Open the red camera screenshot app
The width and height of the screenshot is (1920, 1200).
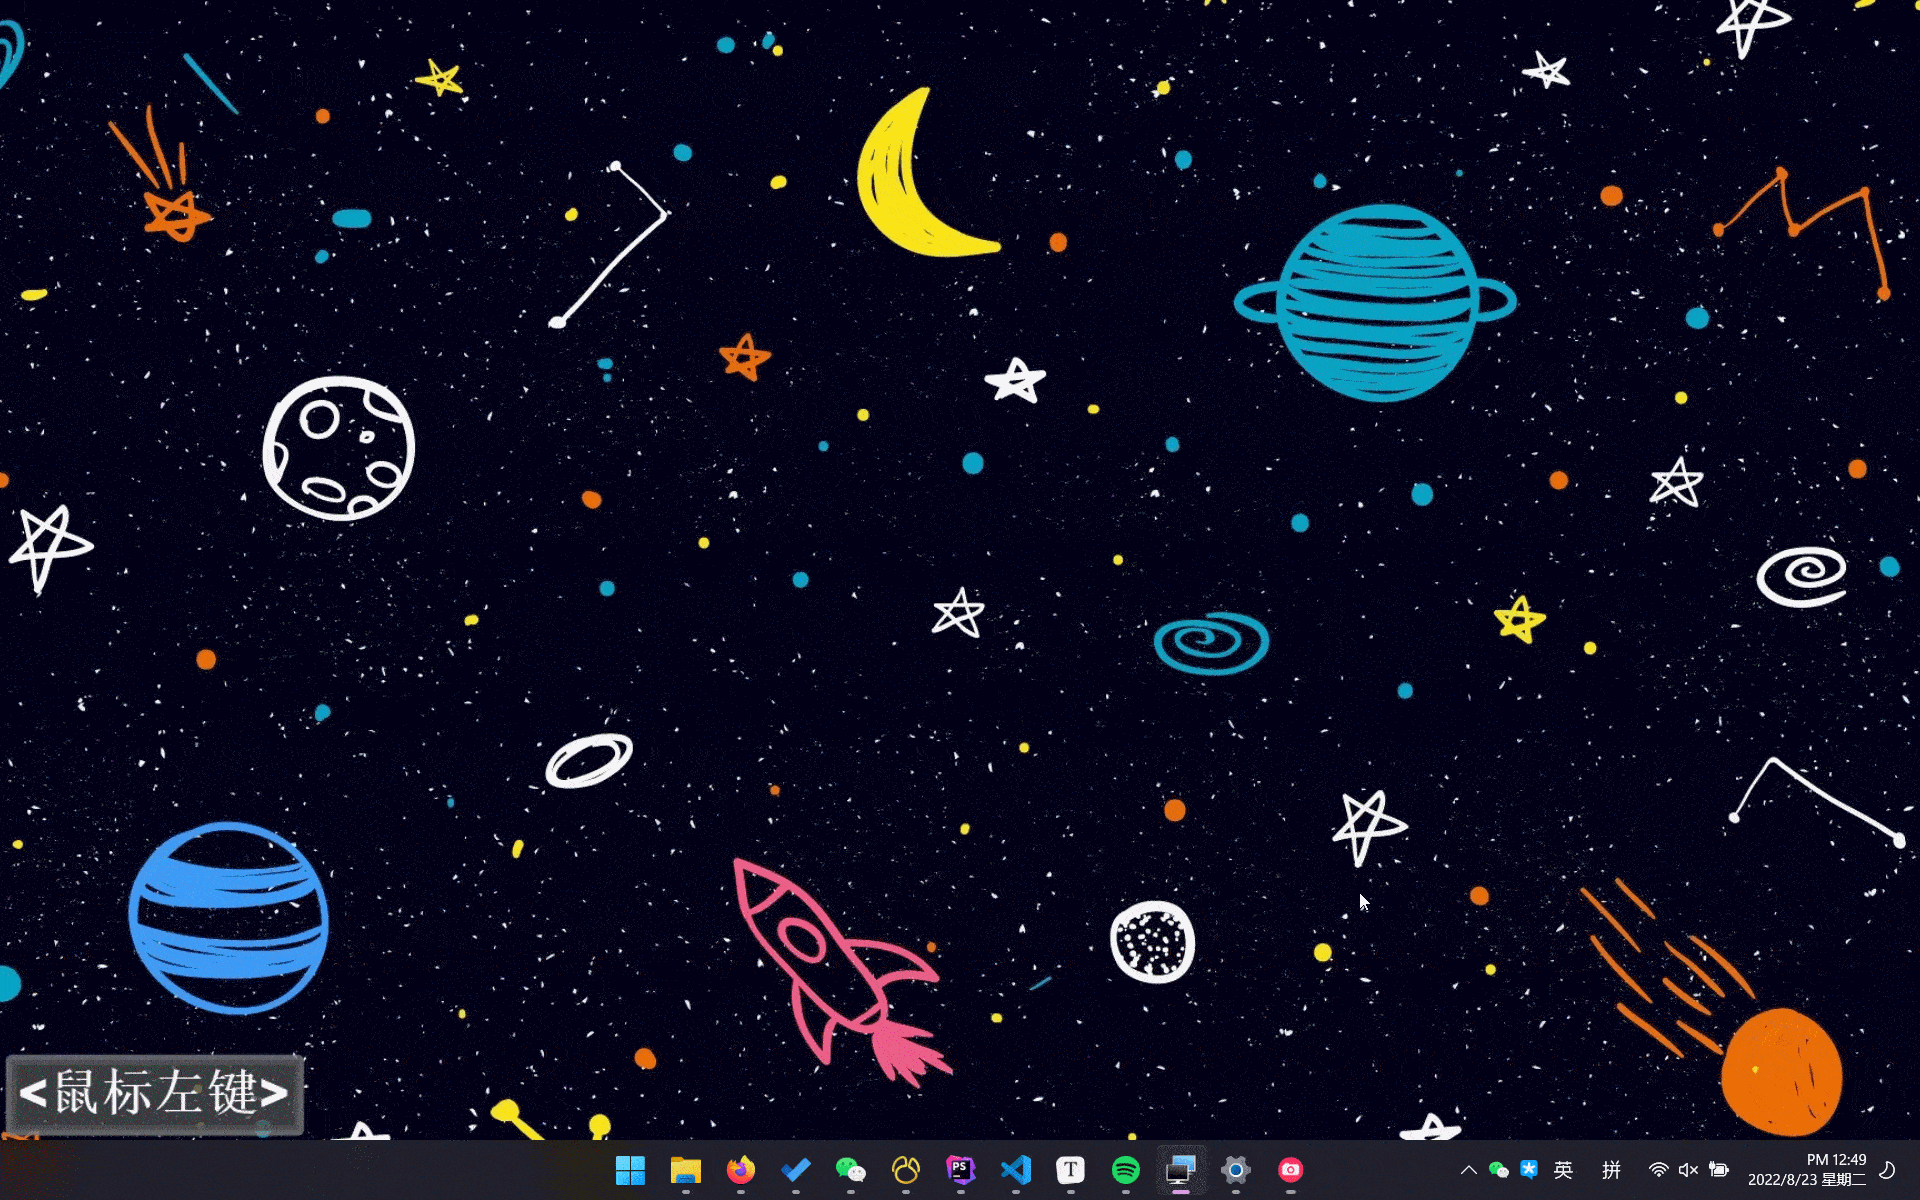click(x=1290, y=1169)
